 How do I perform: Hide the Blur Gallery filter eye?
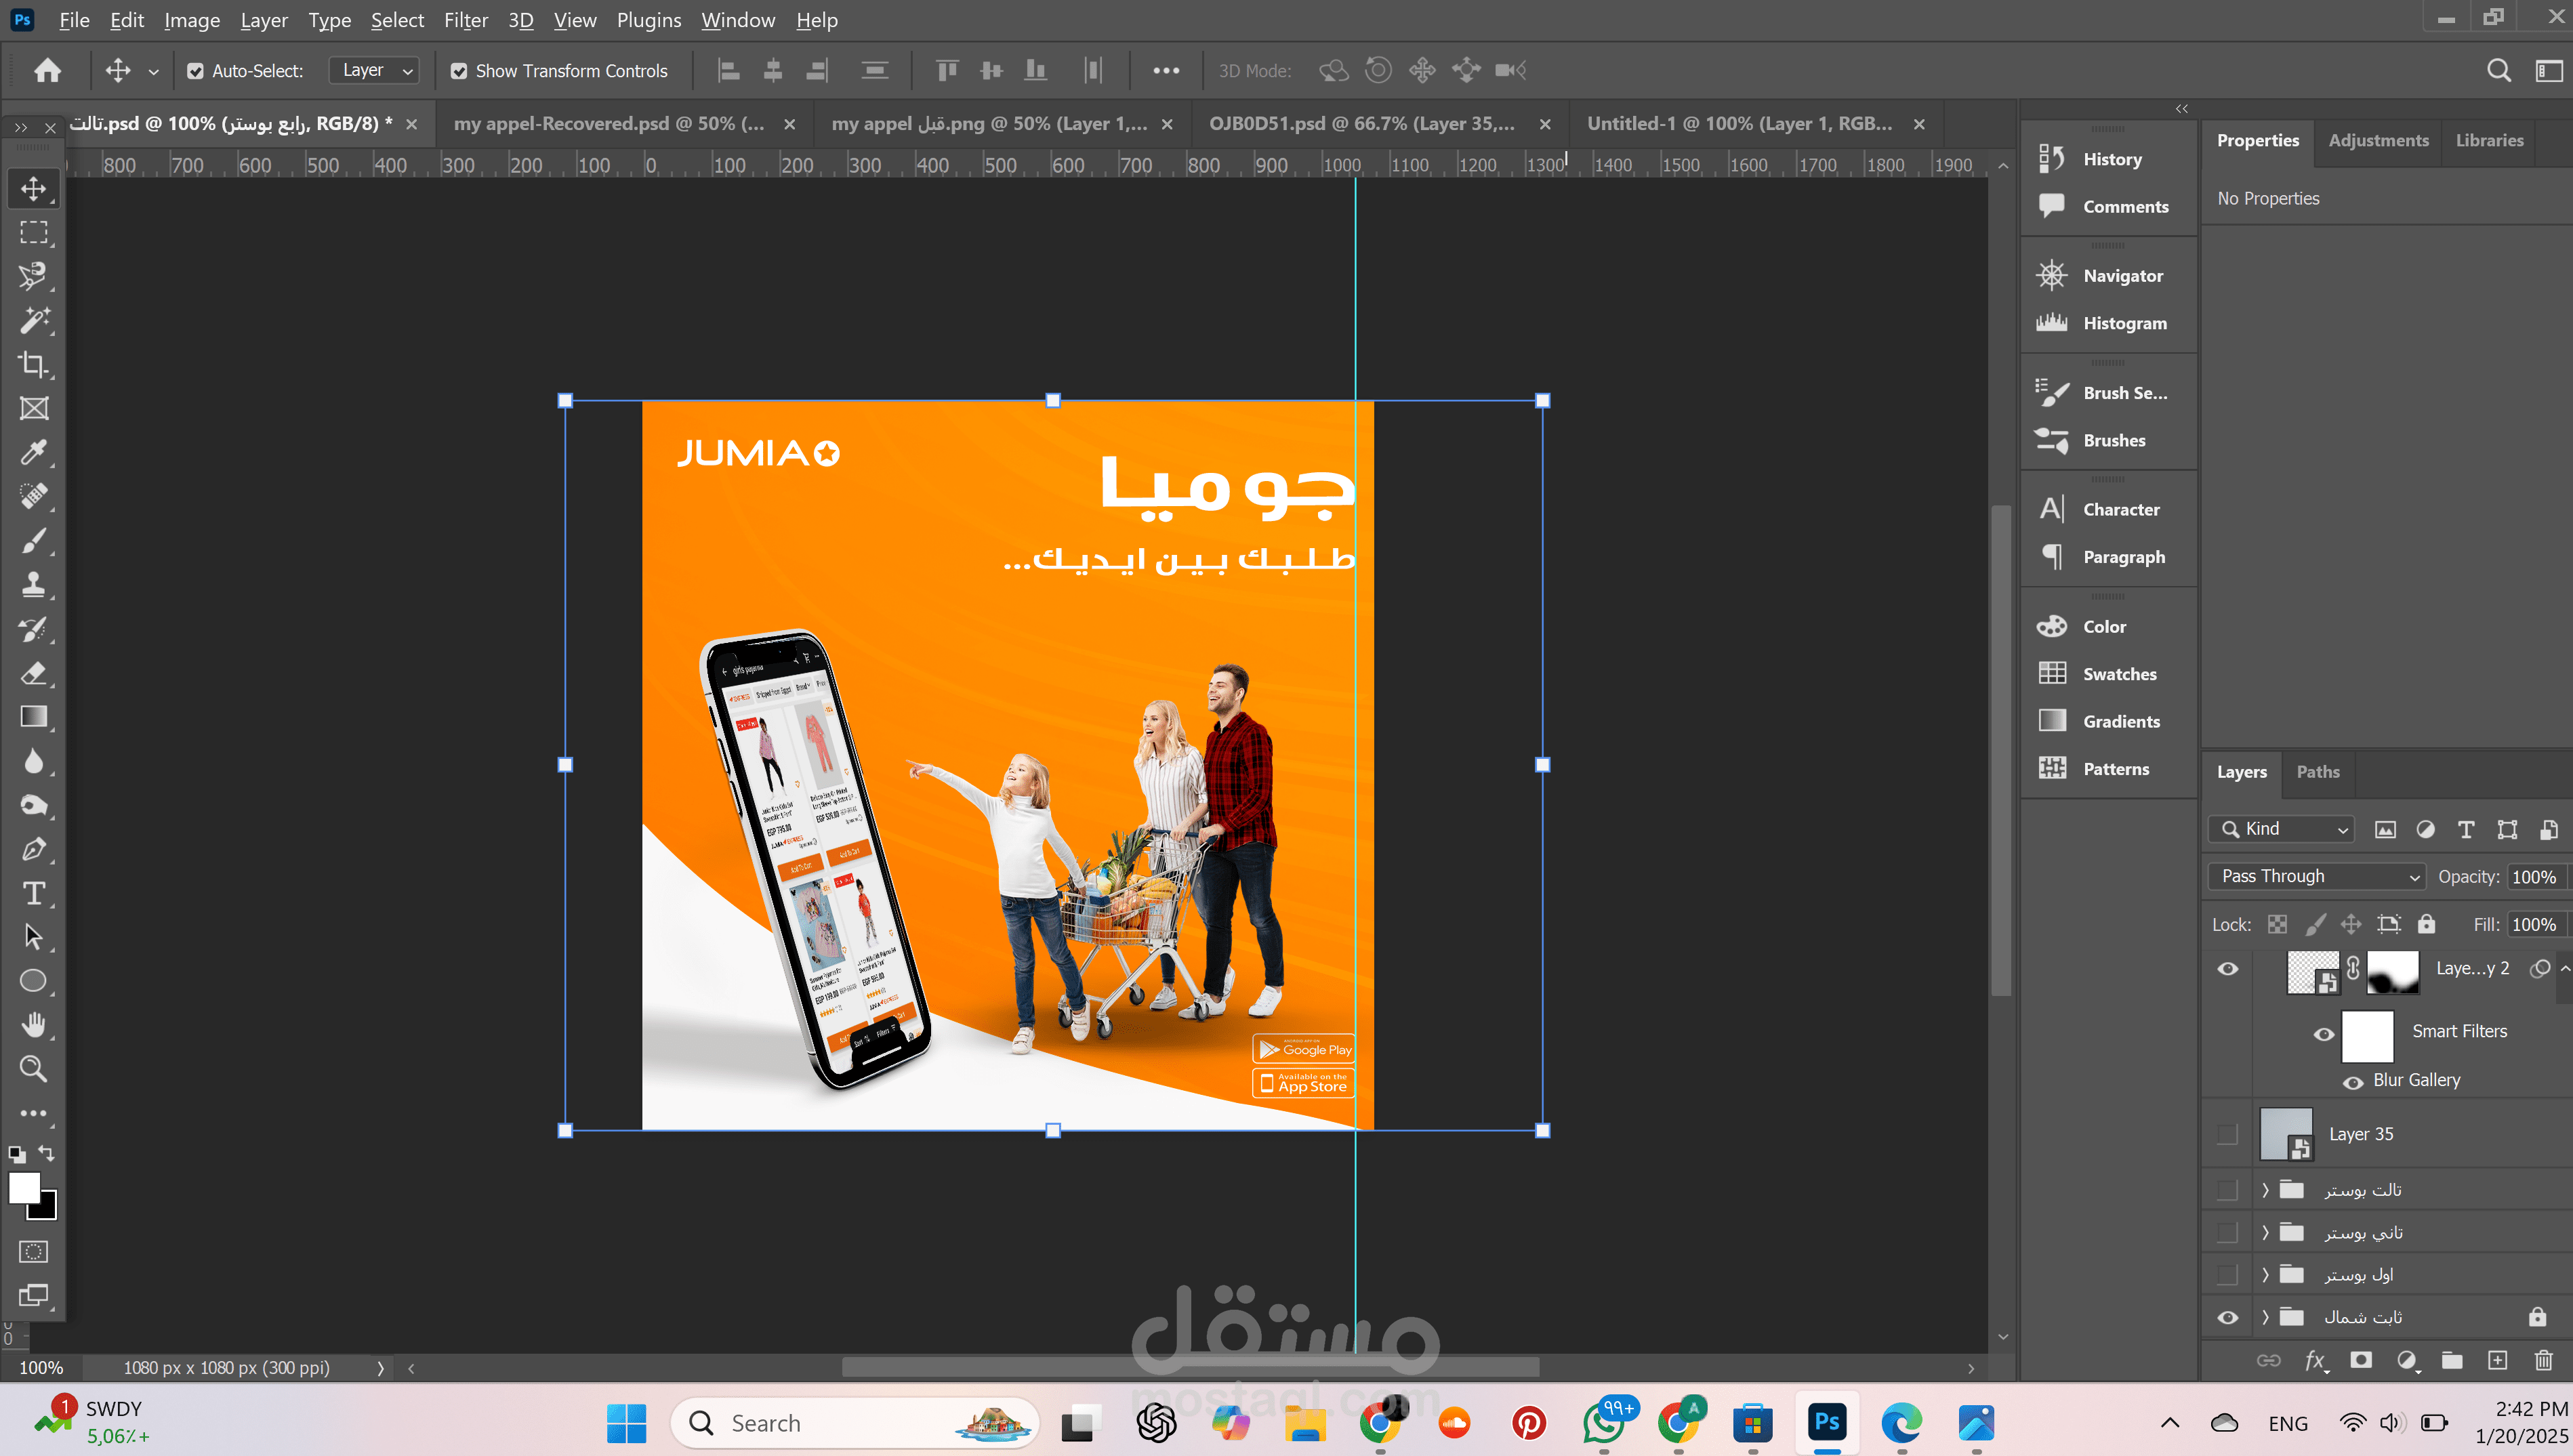tap(2353, 1082)
